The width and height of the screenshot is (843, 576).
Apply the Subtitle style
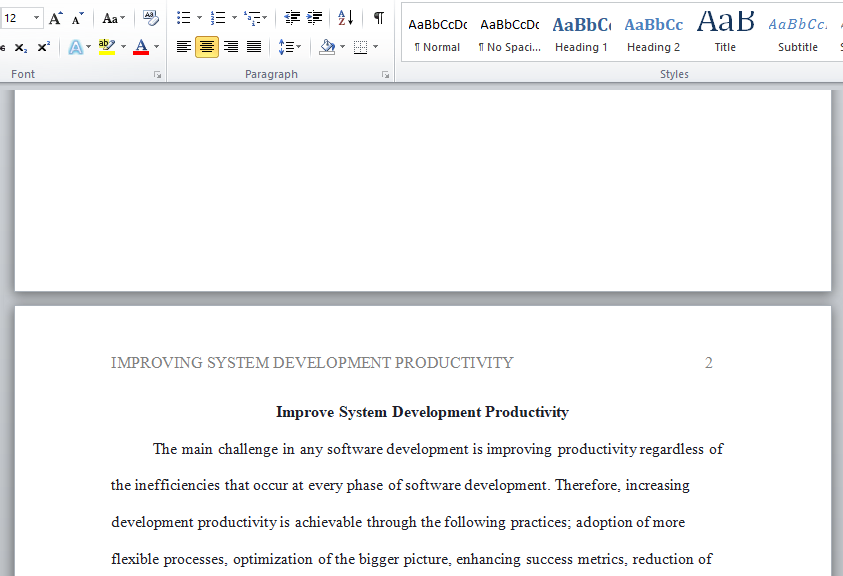798,34
